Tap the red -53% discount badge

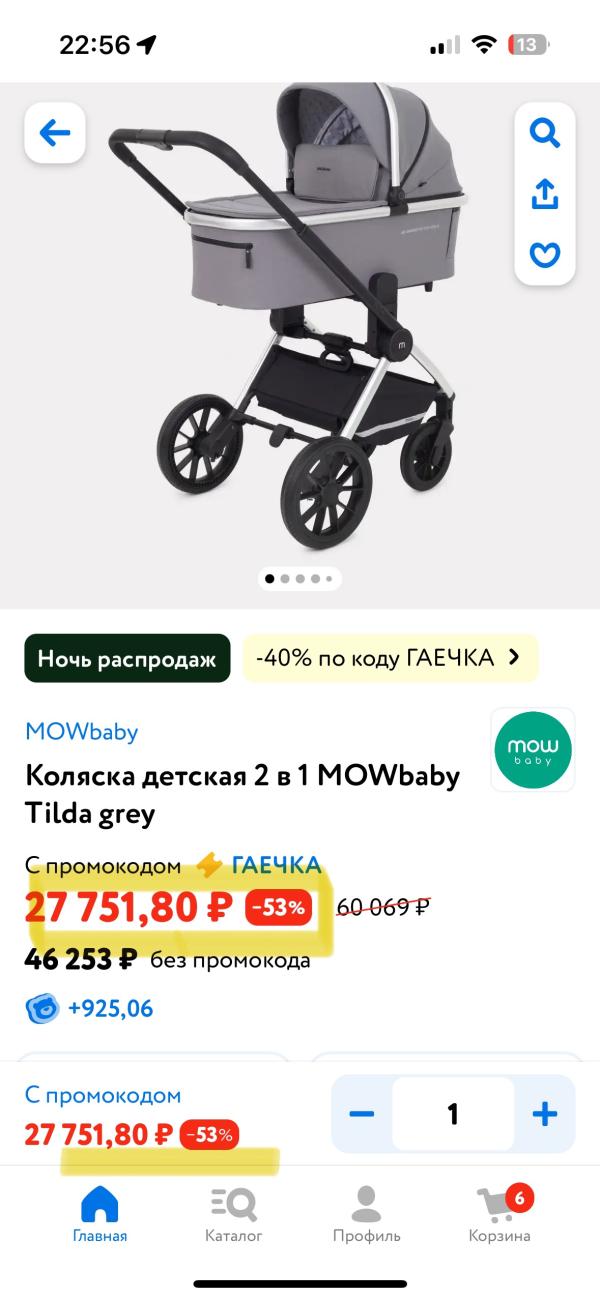pos(281,908)
